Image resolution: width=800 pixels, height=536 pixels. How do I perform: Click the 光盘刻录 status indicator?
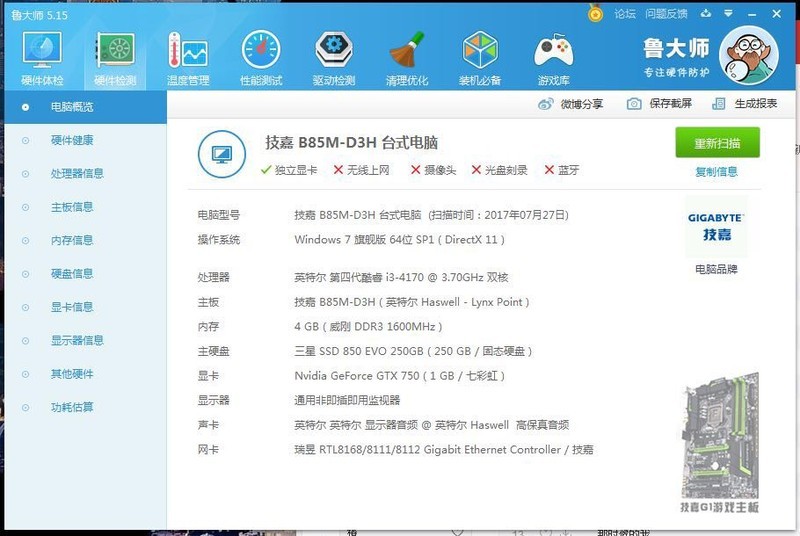499,170
